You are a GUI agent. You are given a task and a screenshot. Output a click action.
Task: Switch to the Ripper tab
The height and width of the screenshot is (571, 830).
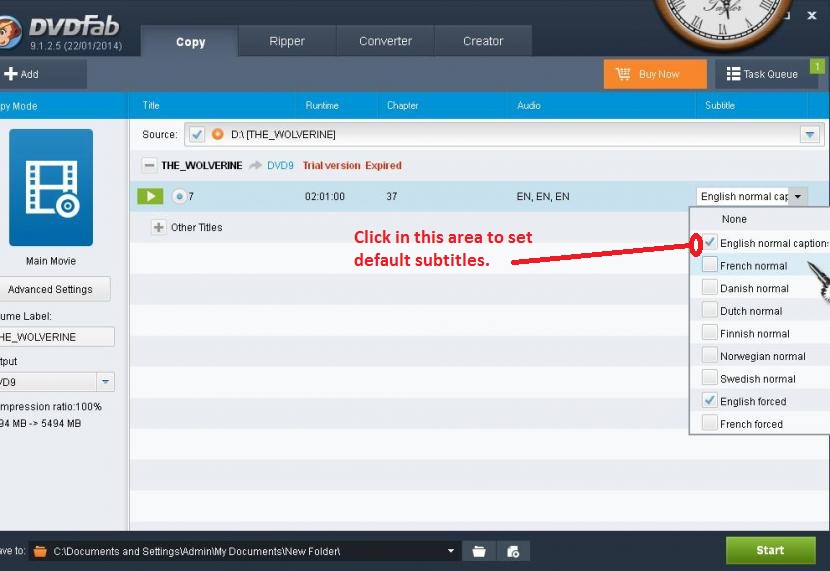(x=287, y=41)
